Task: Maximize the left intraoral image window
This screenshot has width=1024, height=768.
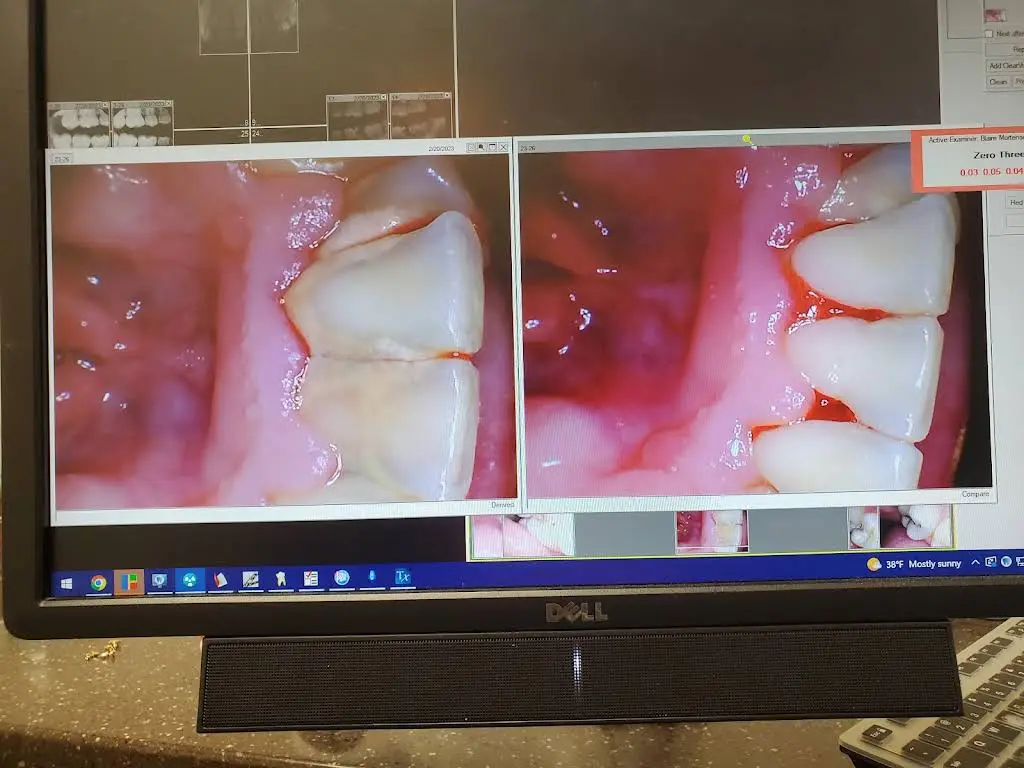Action: click(492, 148)
